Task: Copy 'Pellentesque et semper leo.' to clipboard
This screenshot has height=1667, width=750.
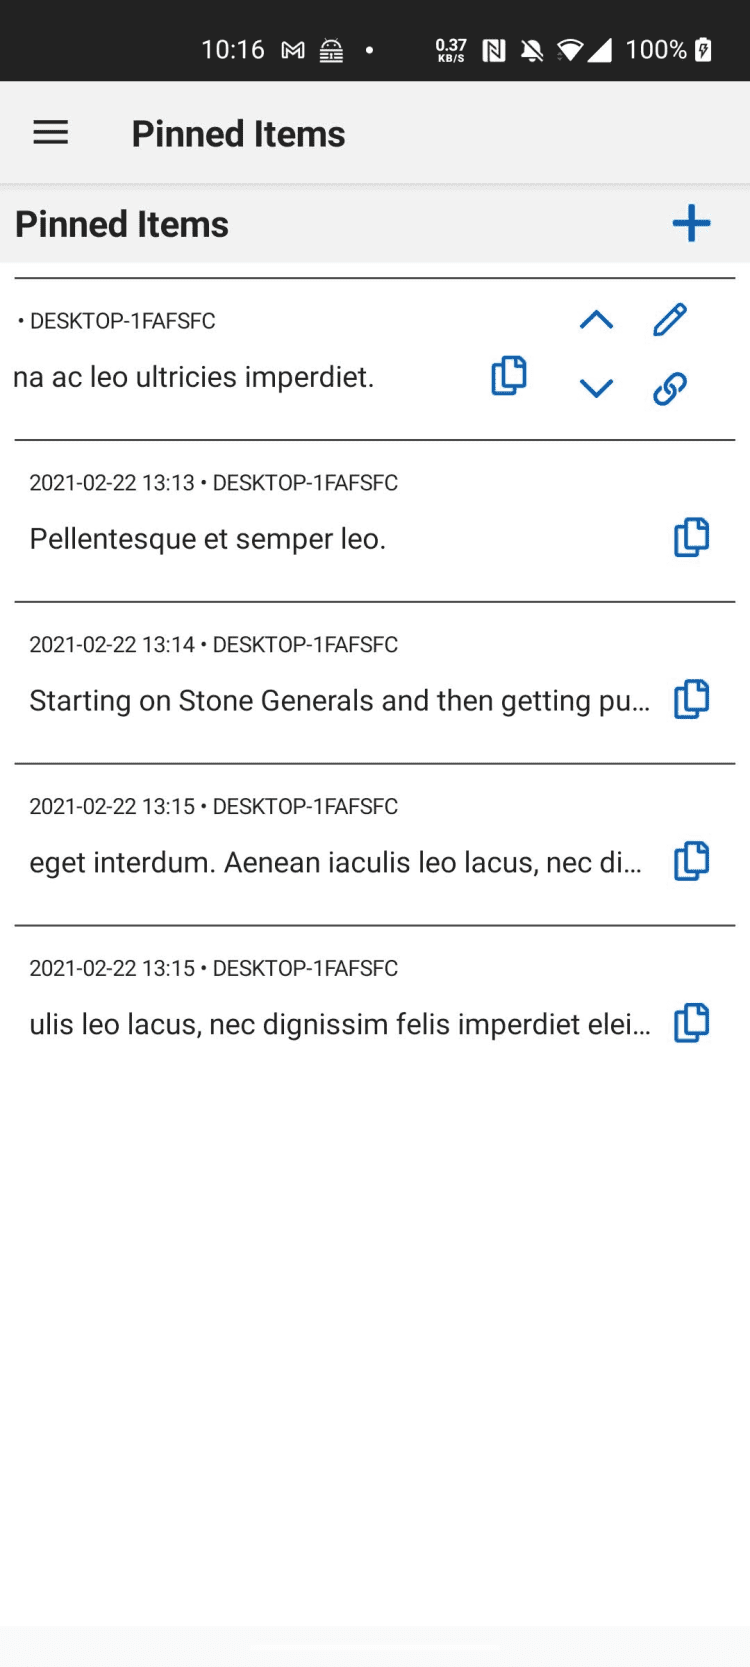Action: [691, 538]
